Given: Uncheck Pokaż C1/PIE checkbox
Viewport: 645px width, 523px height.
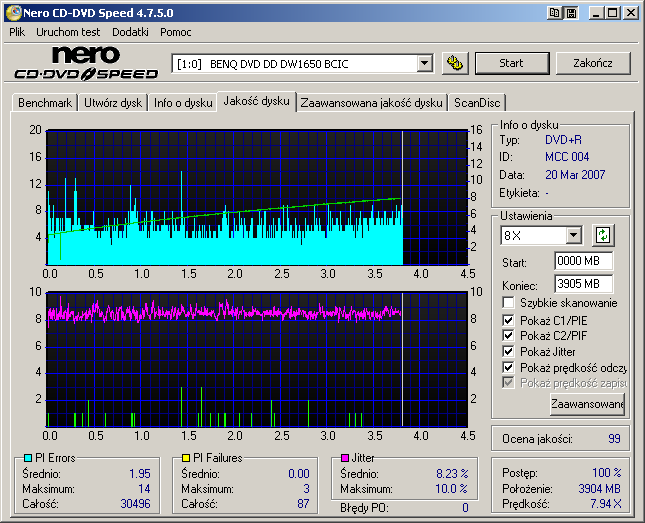Looking at the screenshot, I should tap(508, 320).
